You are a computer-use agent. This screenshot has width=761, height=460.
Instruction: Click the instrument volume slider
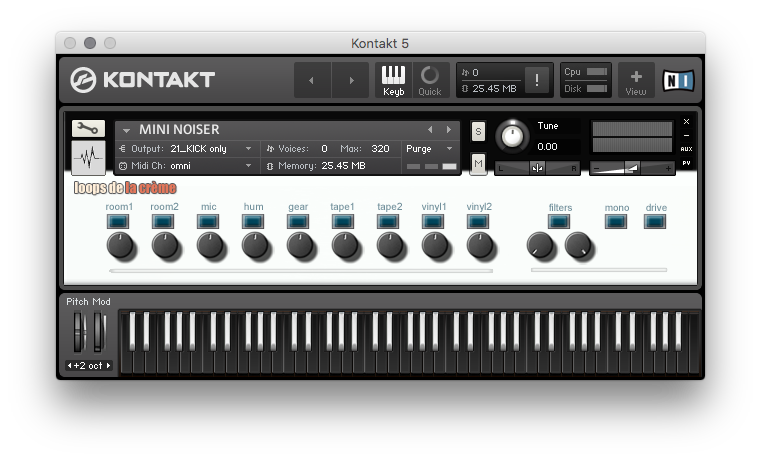632,168
